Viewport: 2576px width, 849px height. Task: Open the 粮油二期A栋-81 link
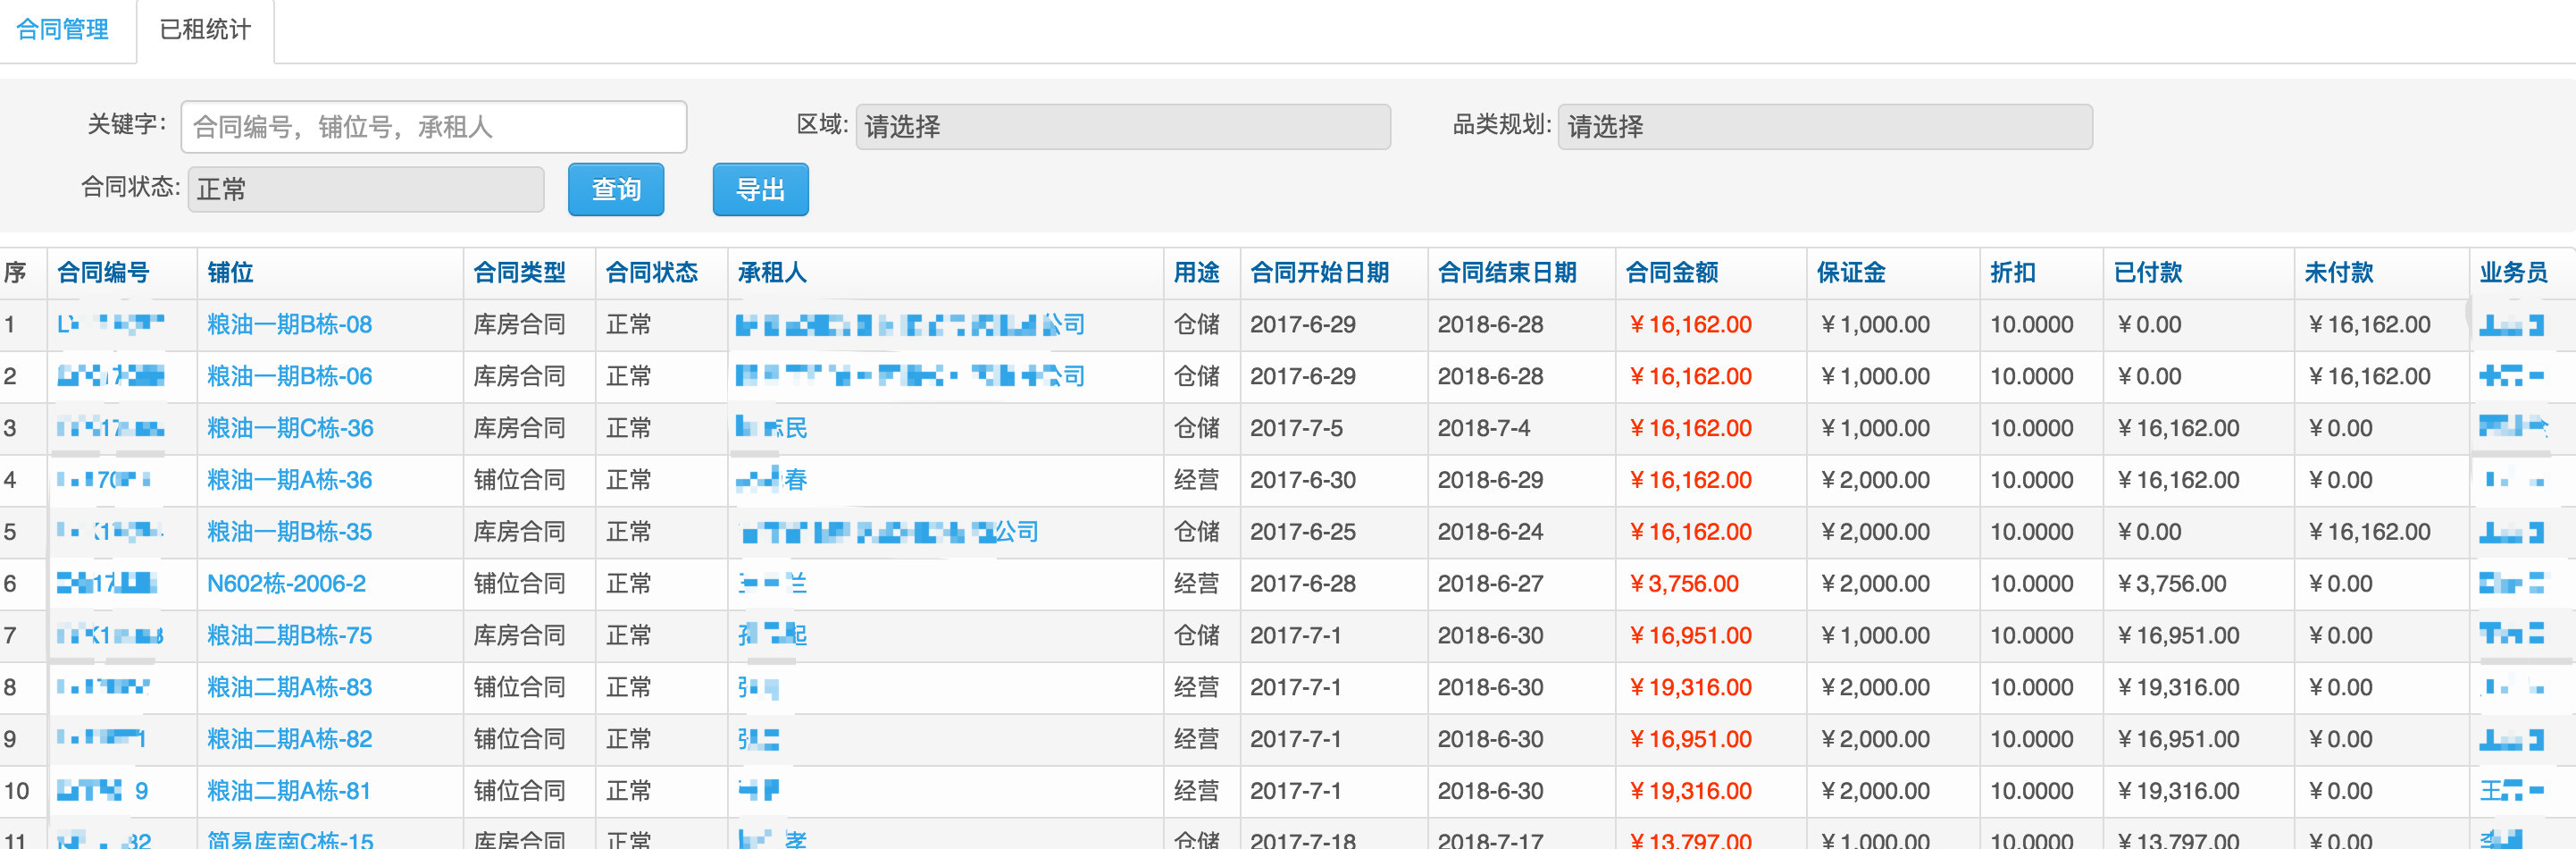point(289,791)
